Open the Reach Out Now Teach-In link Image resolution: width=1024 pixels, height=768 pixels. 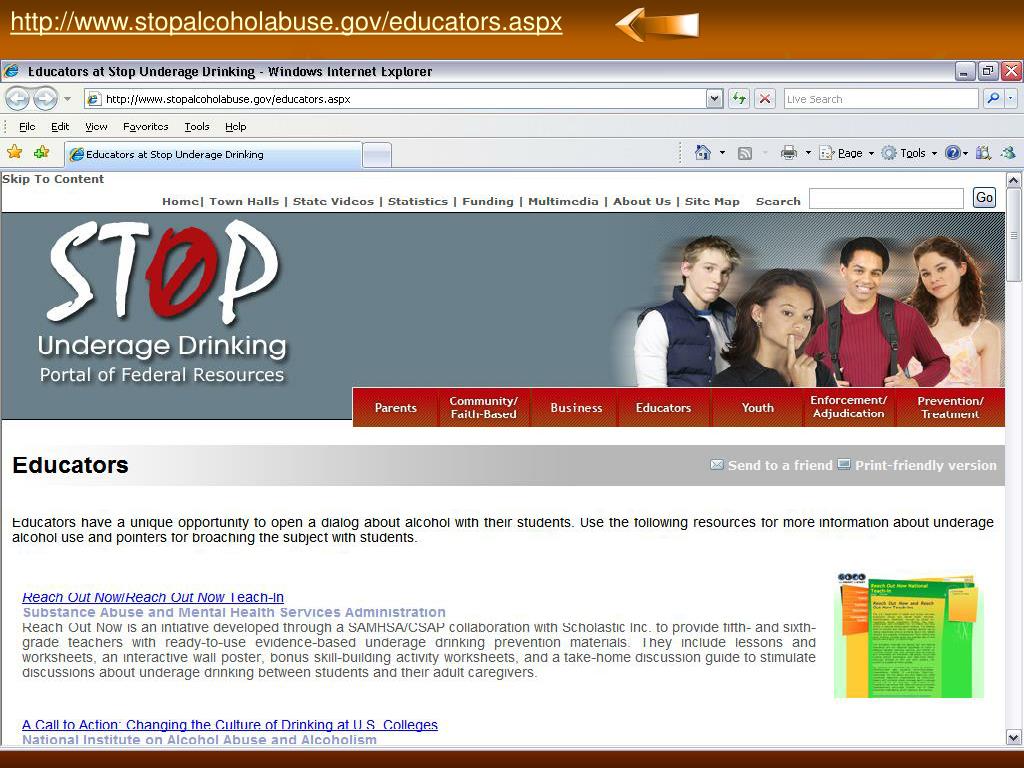[x=153, y=597]
